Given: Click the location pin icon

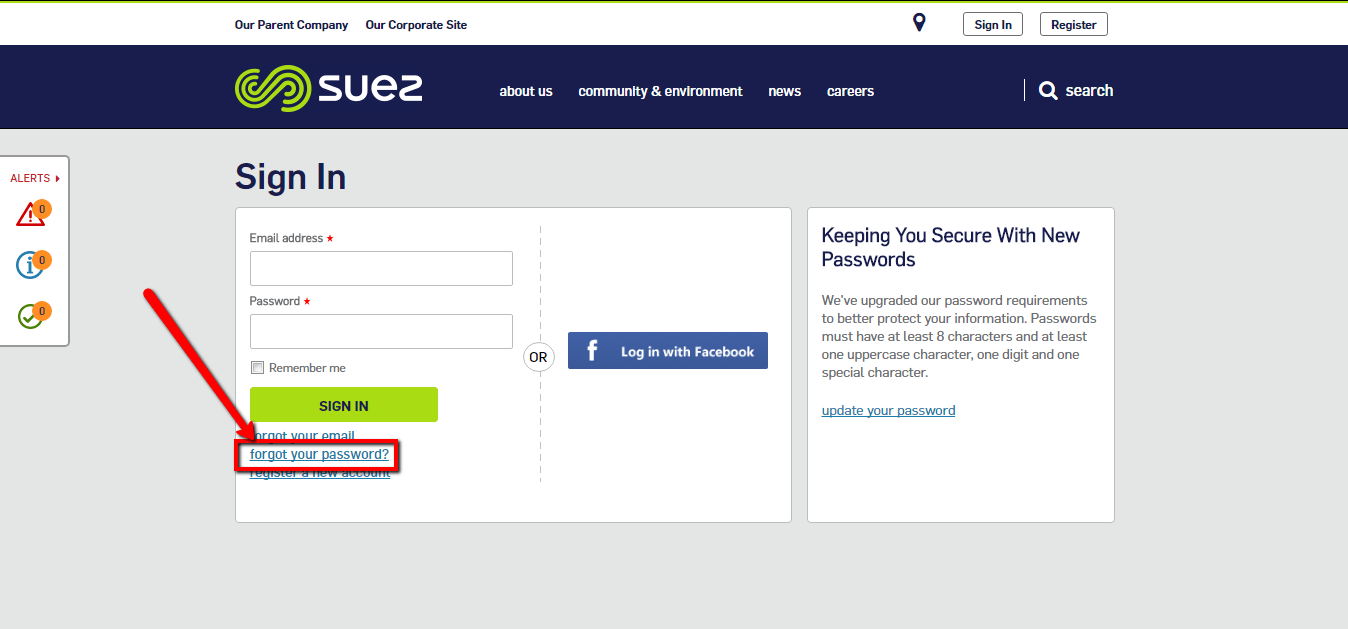Looking at the screenshot, I should pos(918,21).
